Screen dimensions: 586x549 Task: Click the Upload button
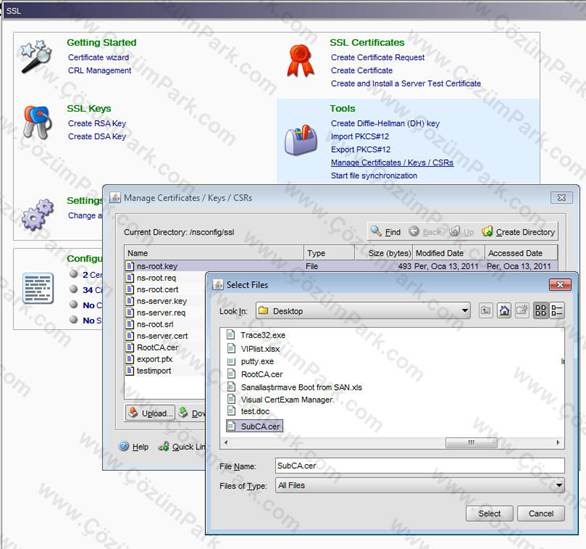coord(150,413)
